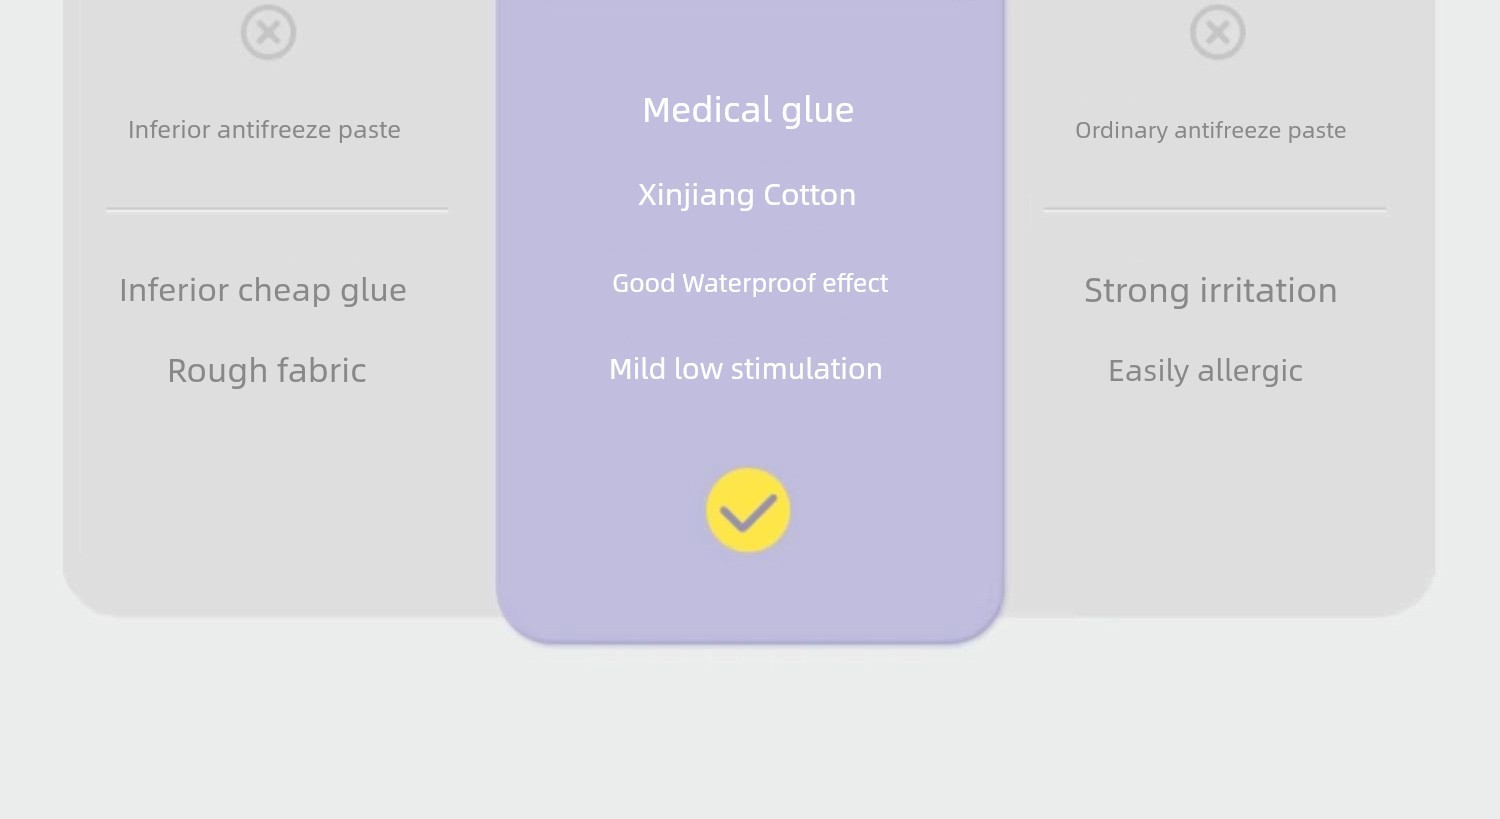The width and height of the screenshot is (1500, 819).
Task: Click the purple center card background
Action: coord(750,600)
